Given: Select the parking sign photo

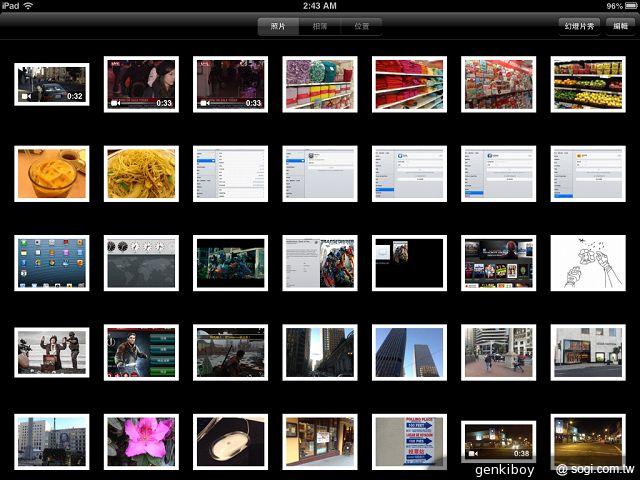Looking at the screenshot, I should 408,442.
